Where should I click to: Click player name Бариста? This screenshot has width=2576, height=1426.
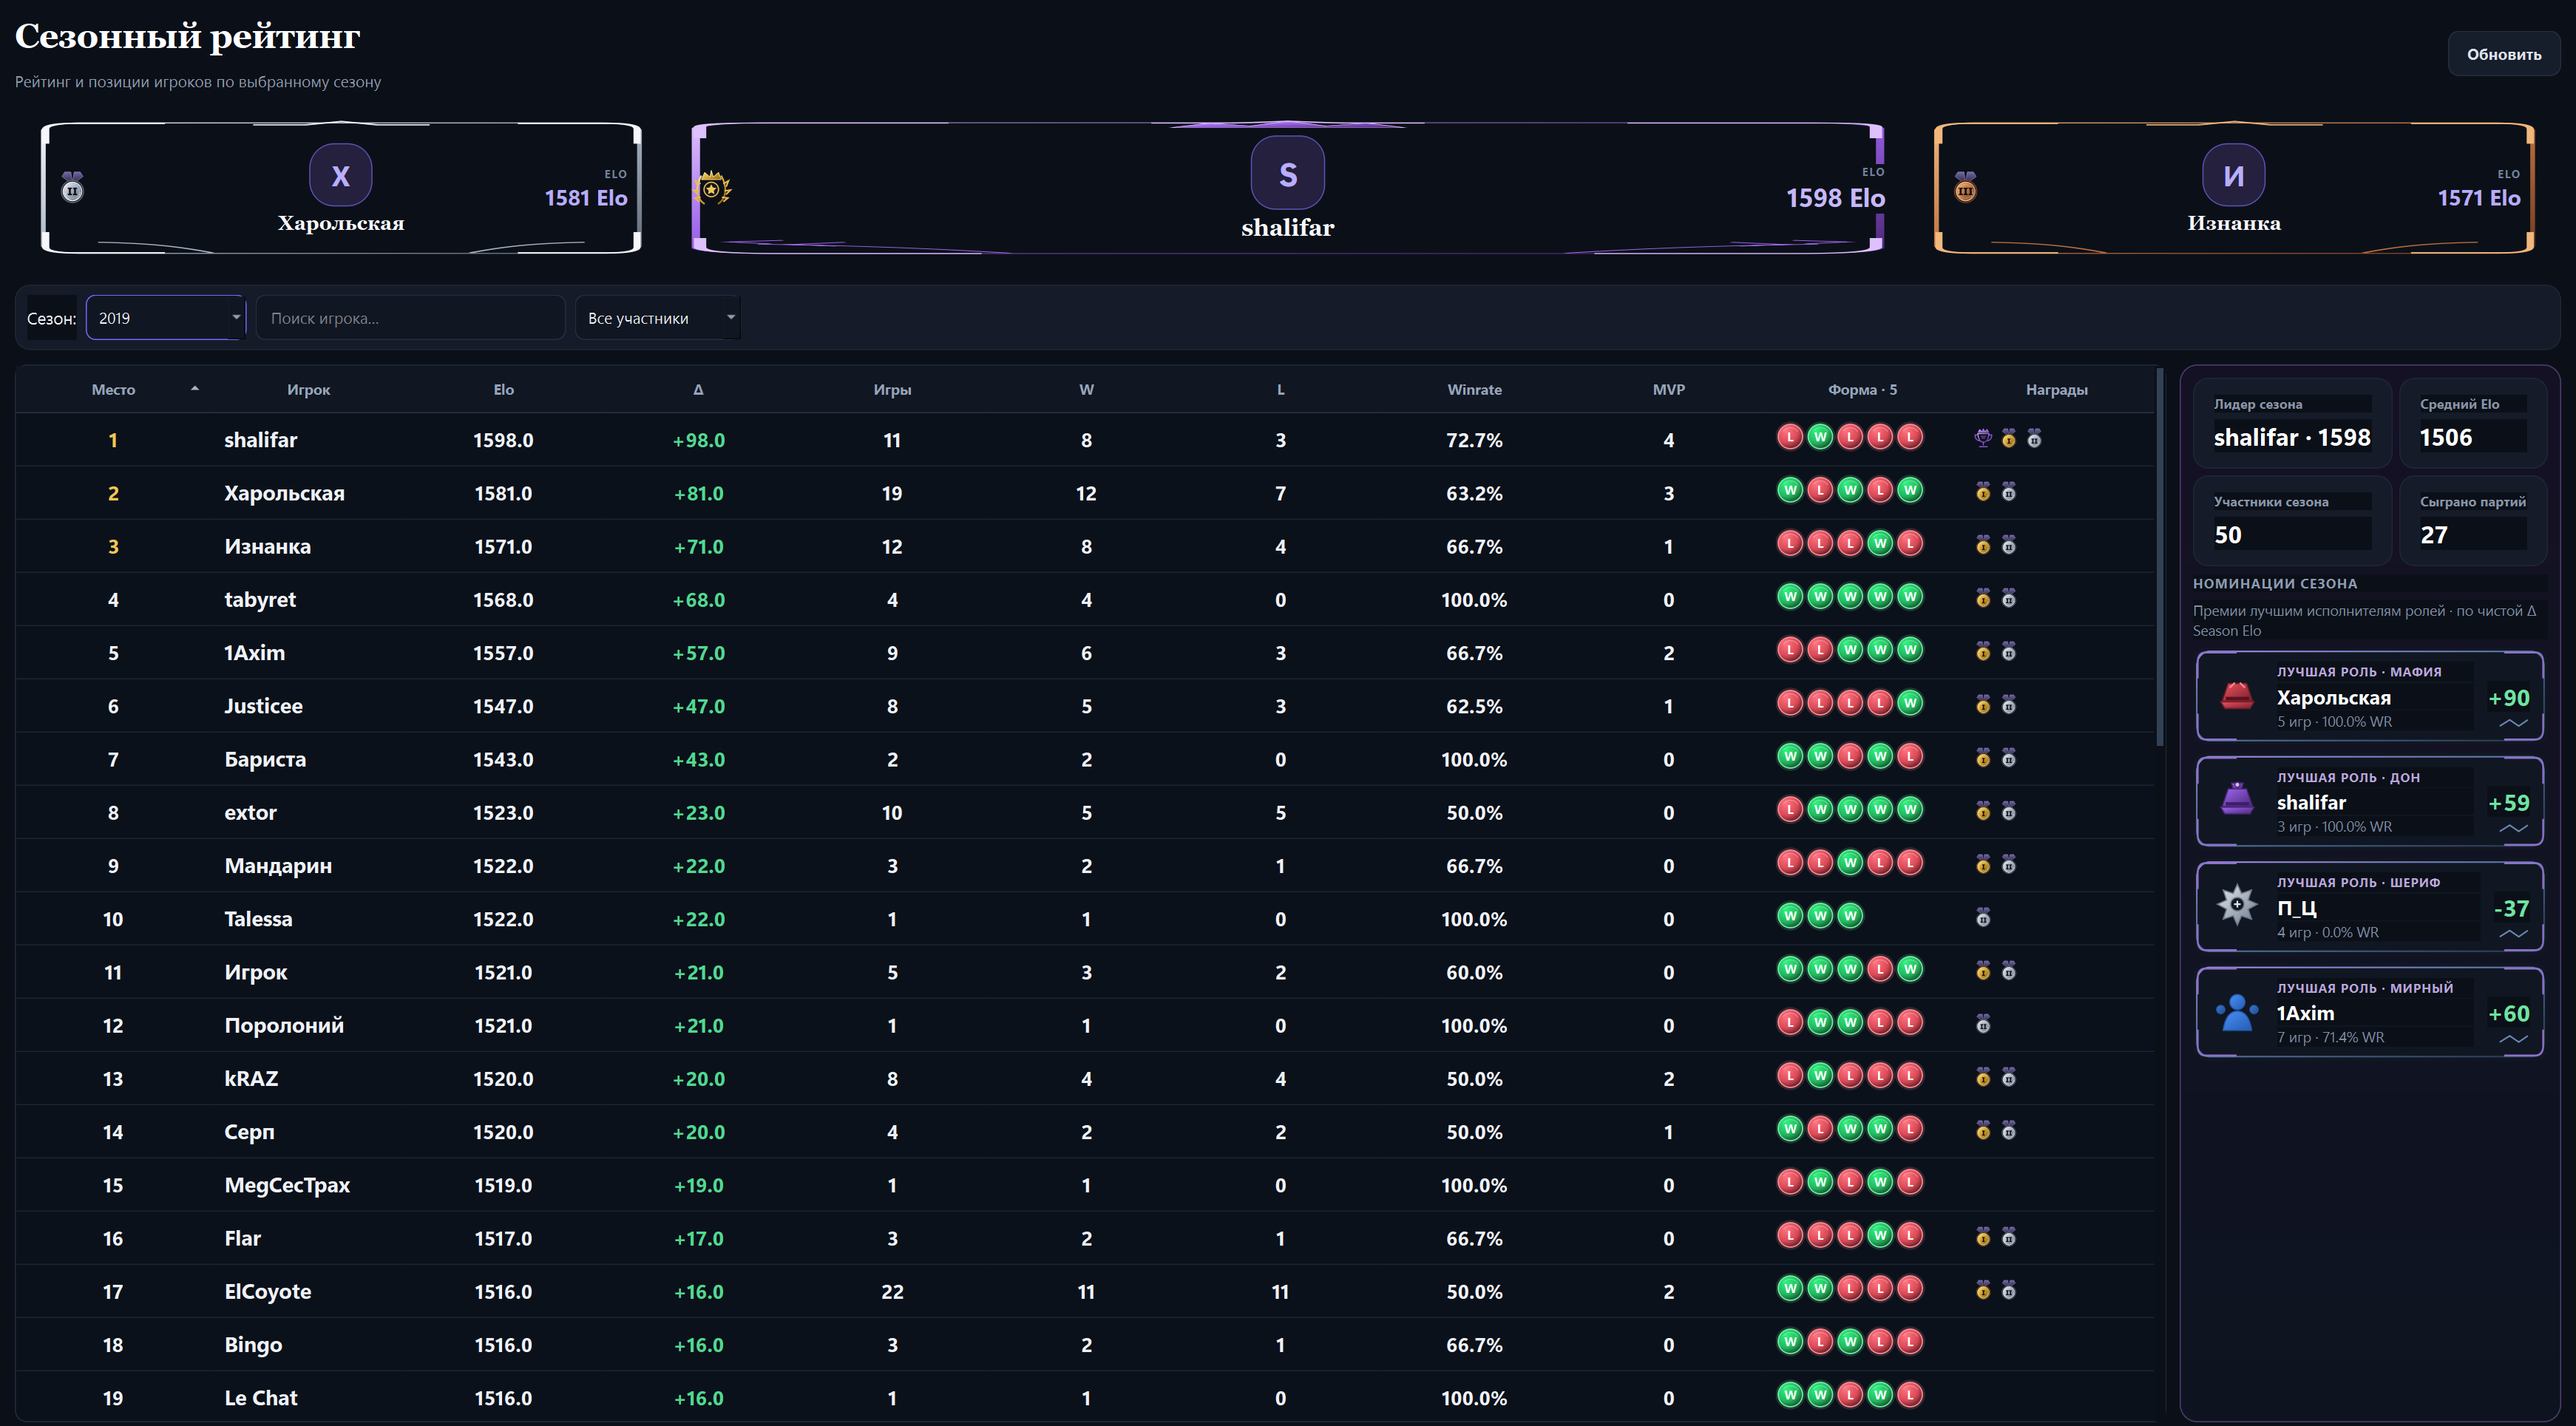tap(265, 759)
